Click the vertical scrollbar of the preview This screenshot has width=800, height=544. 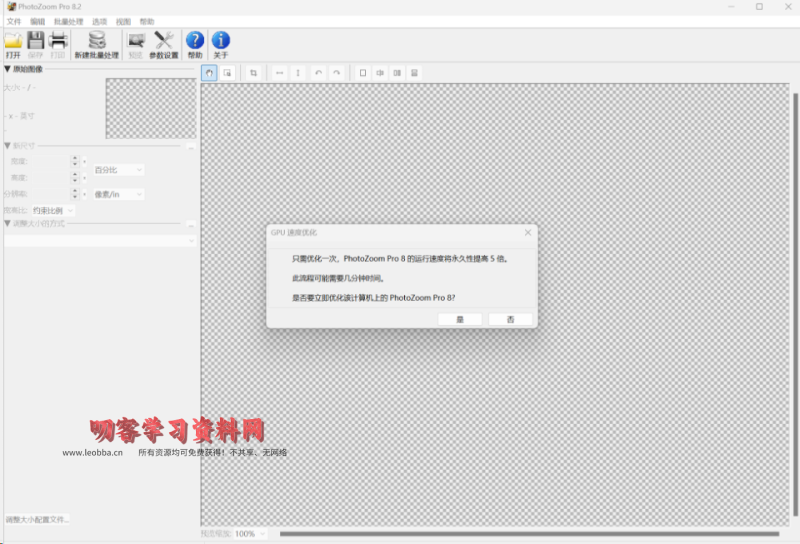point(795,304)
